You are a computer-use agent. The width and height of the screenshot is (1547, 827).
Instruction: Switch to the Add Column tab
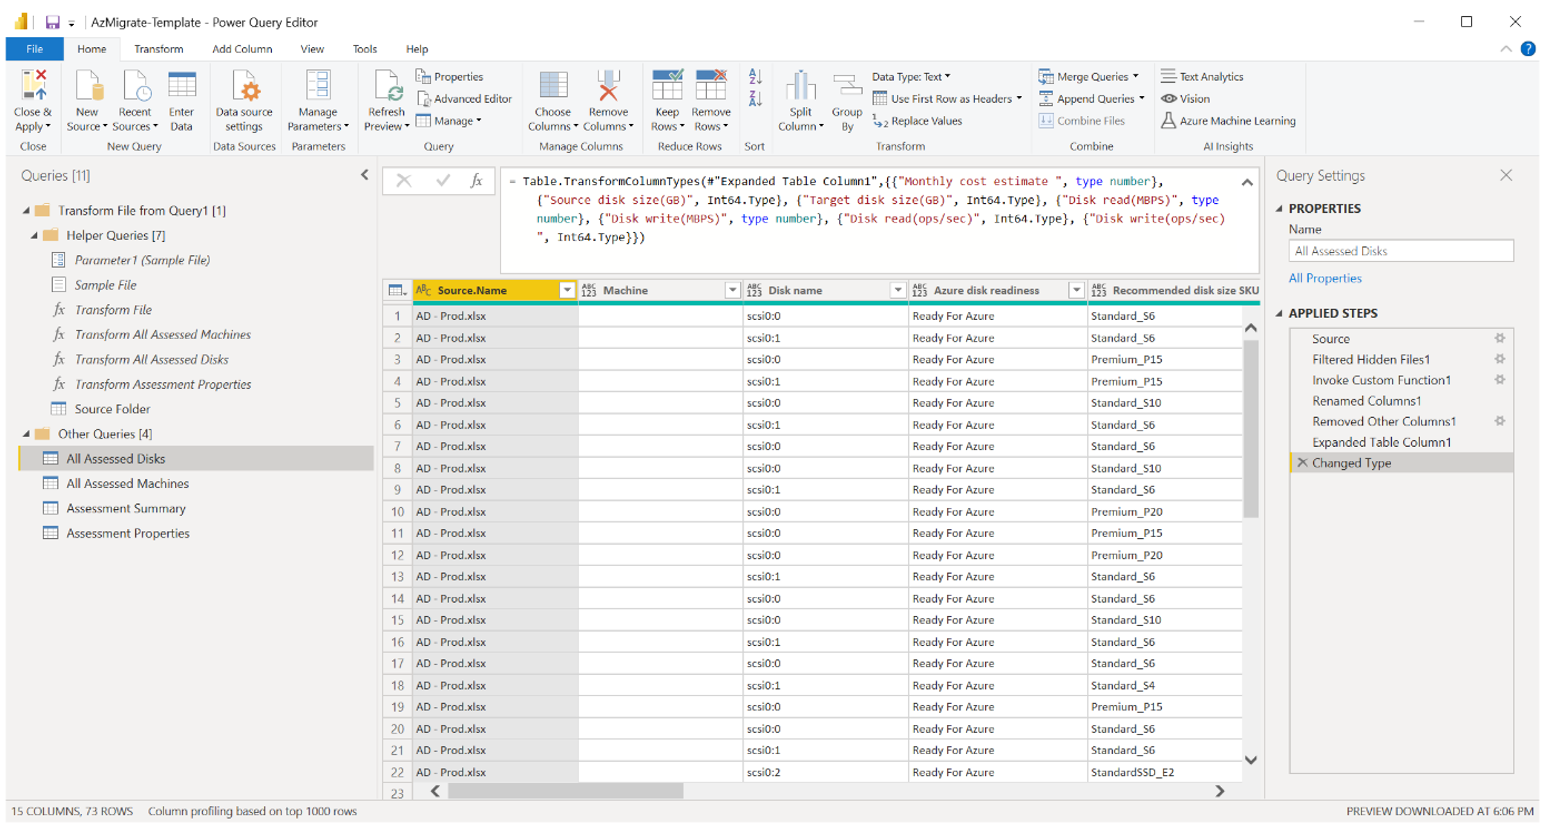pyautogui.click(x=242, y=49)
